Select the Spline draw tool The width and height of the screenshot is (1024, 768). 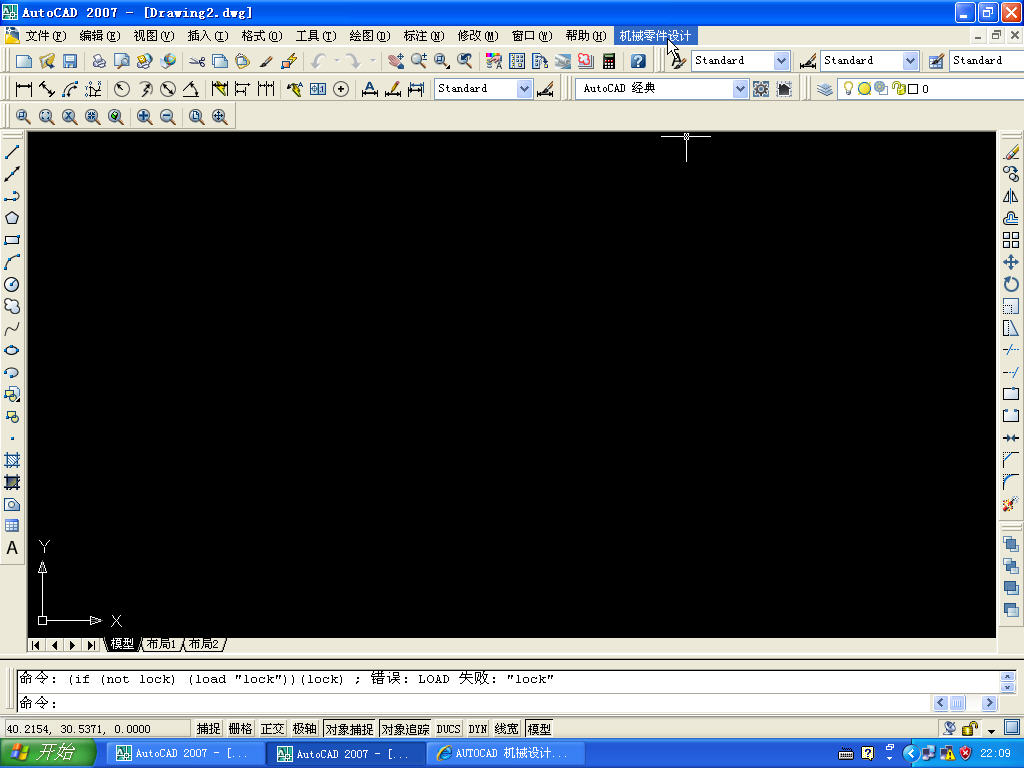12,328
